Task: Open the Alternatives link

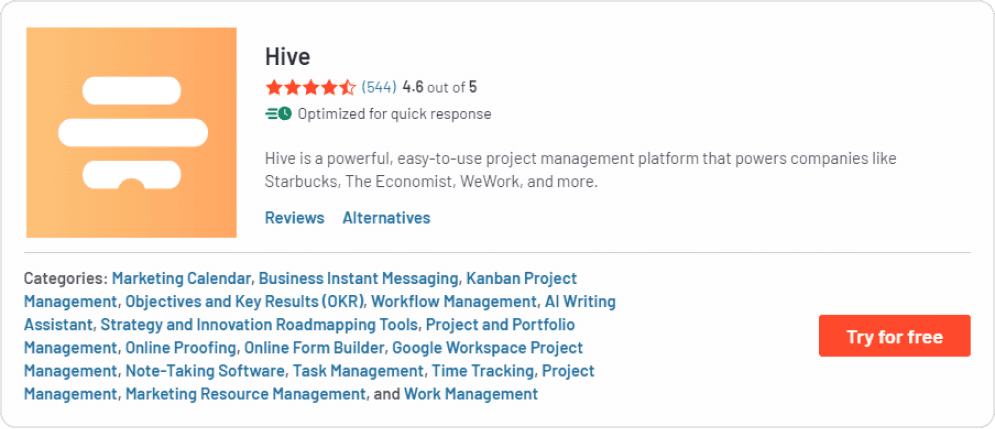Action: (x=386, y=217)
